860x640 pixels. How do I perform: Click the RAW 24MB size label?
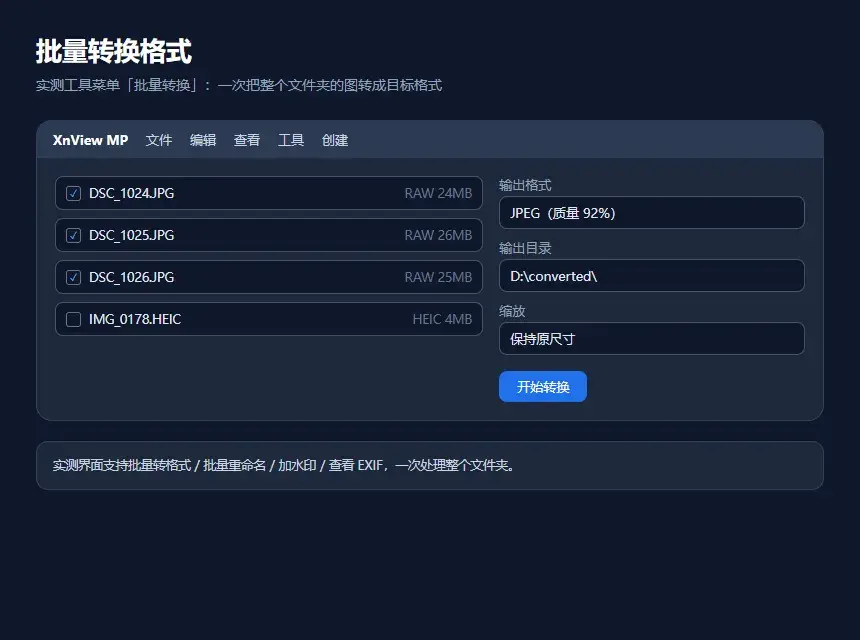click(438, 194)
